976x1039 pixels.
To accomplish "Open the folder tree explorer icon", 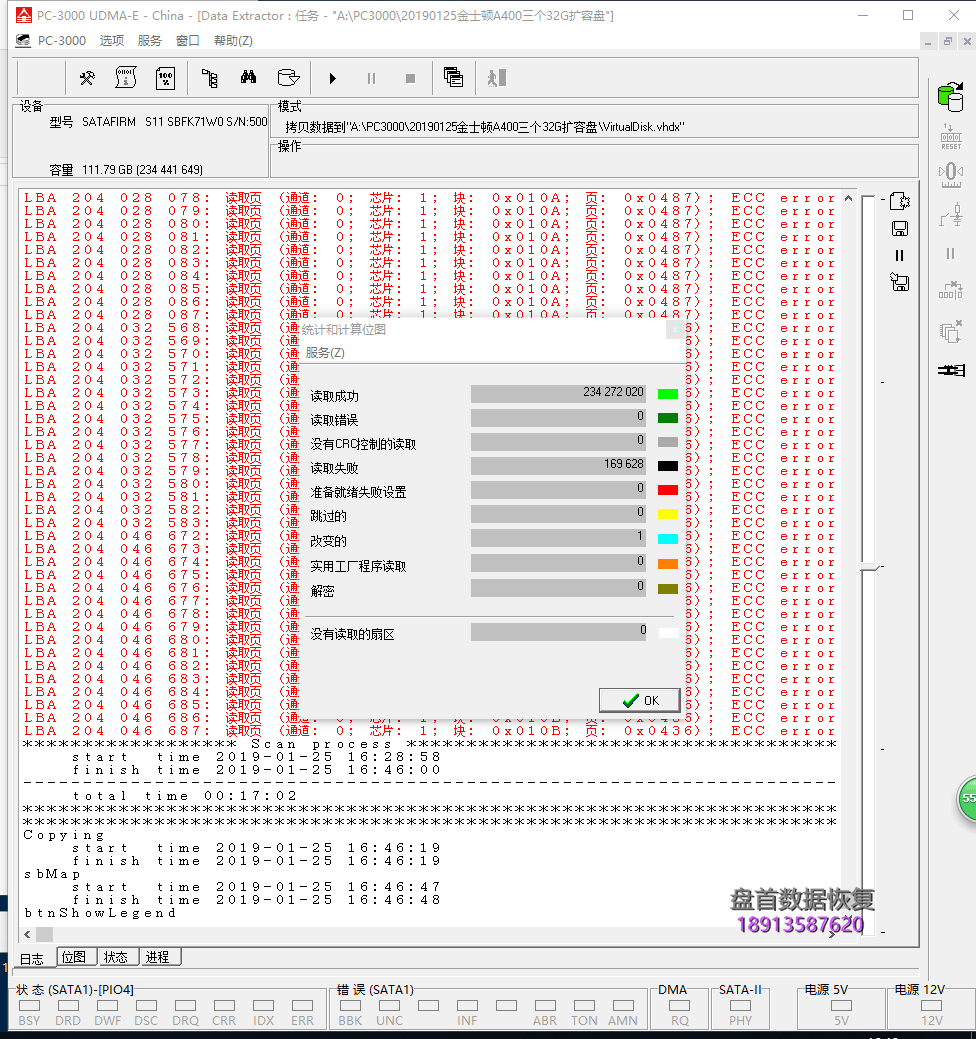I will coord(209,78).
